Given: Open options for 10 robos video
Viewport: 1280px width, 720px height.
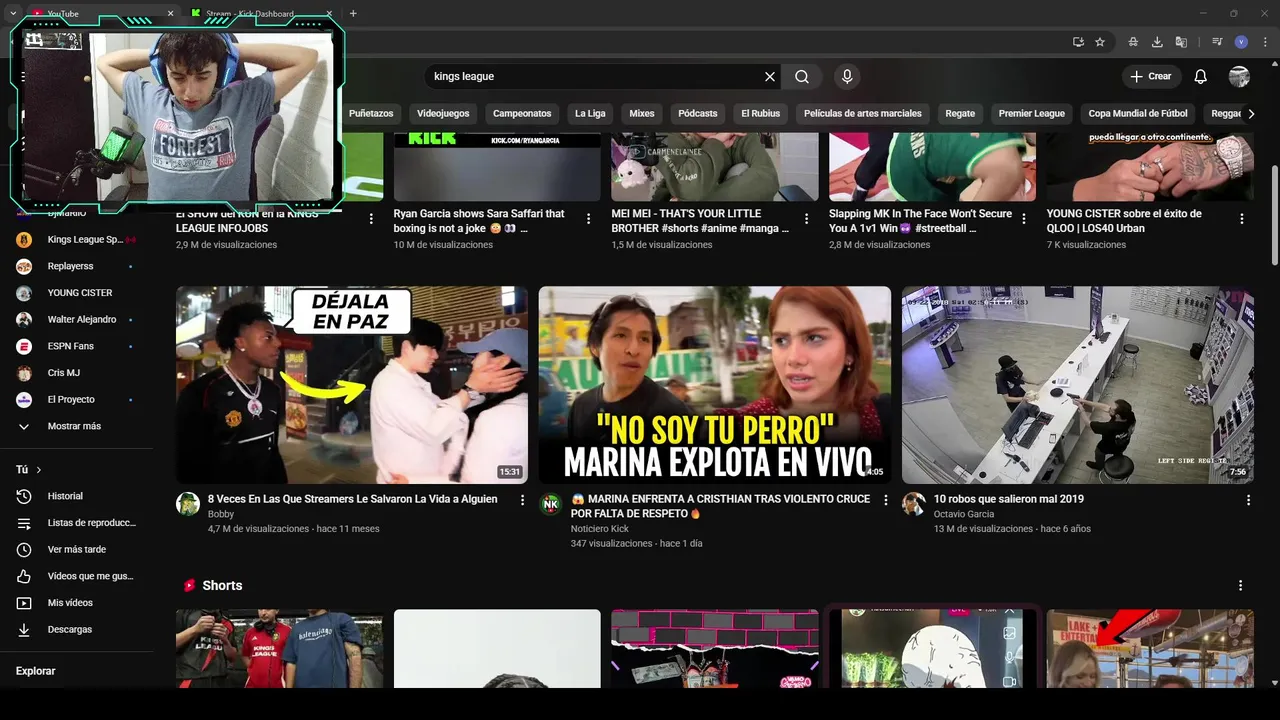Looking at the screenshot, I should tap(1247, 500).
